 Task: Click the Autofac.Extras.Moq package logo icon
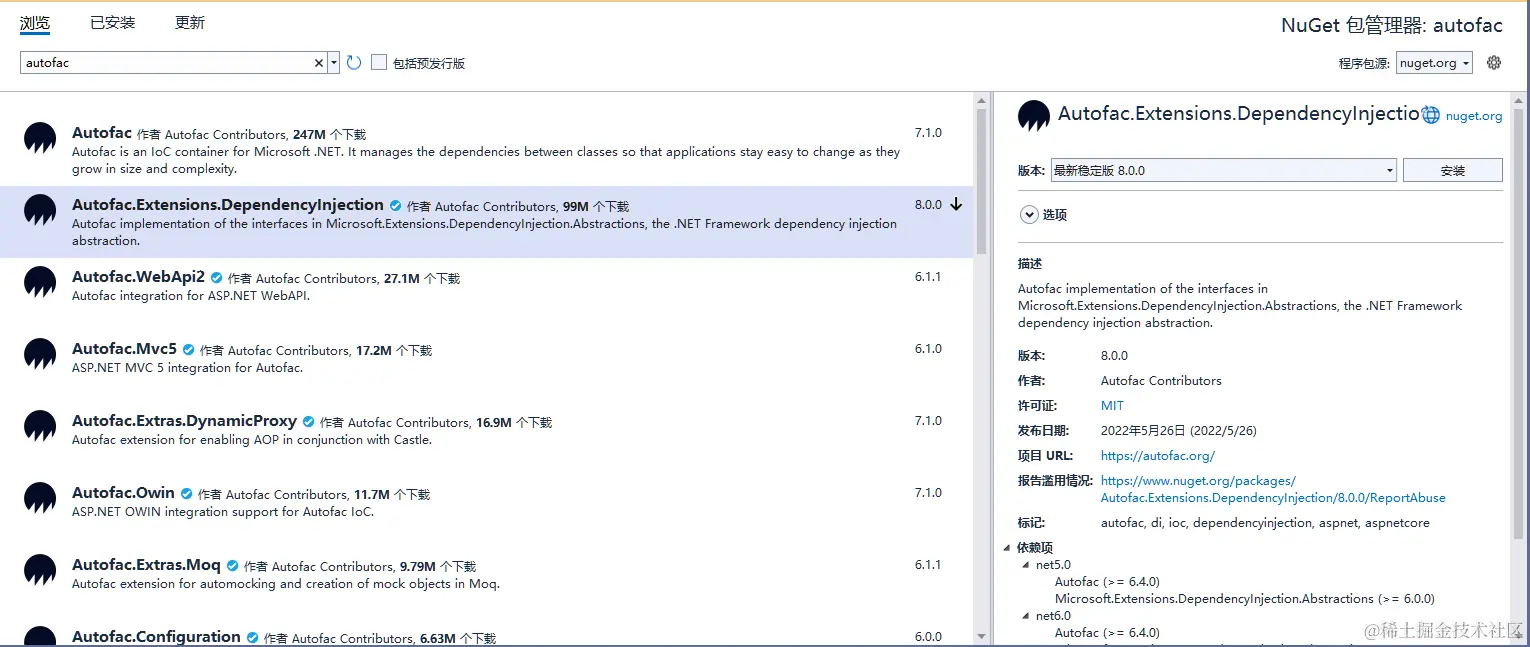click(x=40, y=570)
